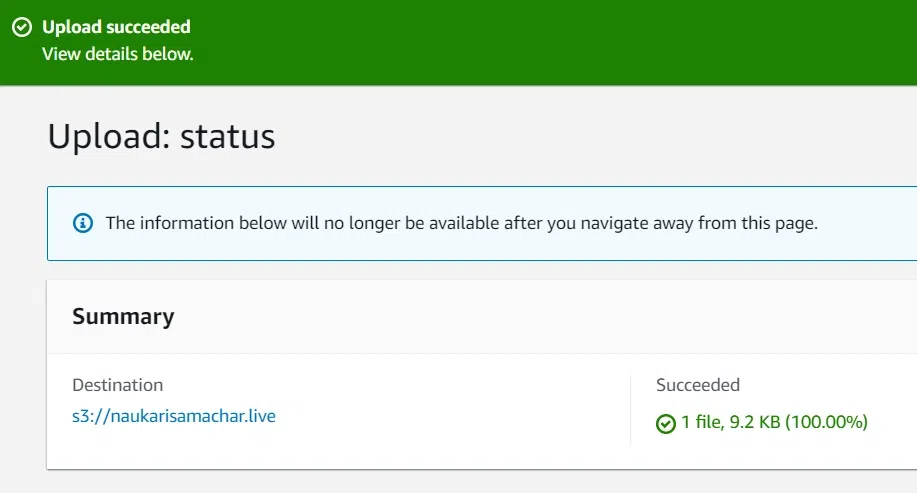This screenshot has width=917, height=493.
Task: Click the blue info circle icon
Action: point(84,223)
